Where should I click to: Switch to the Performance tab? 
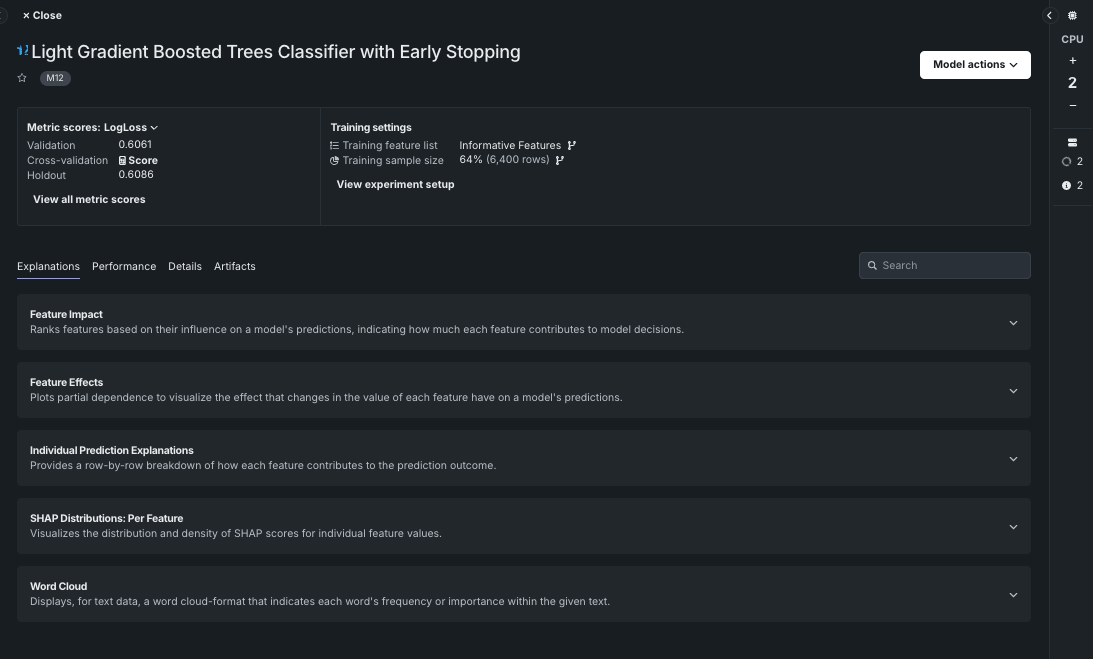(x=124, y=266)
